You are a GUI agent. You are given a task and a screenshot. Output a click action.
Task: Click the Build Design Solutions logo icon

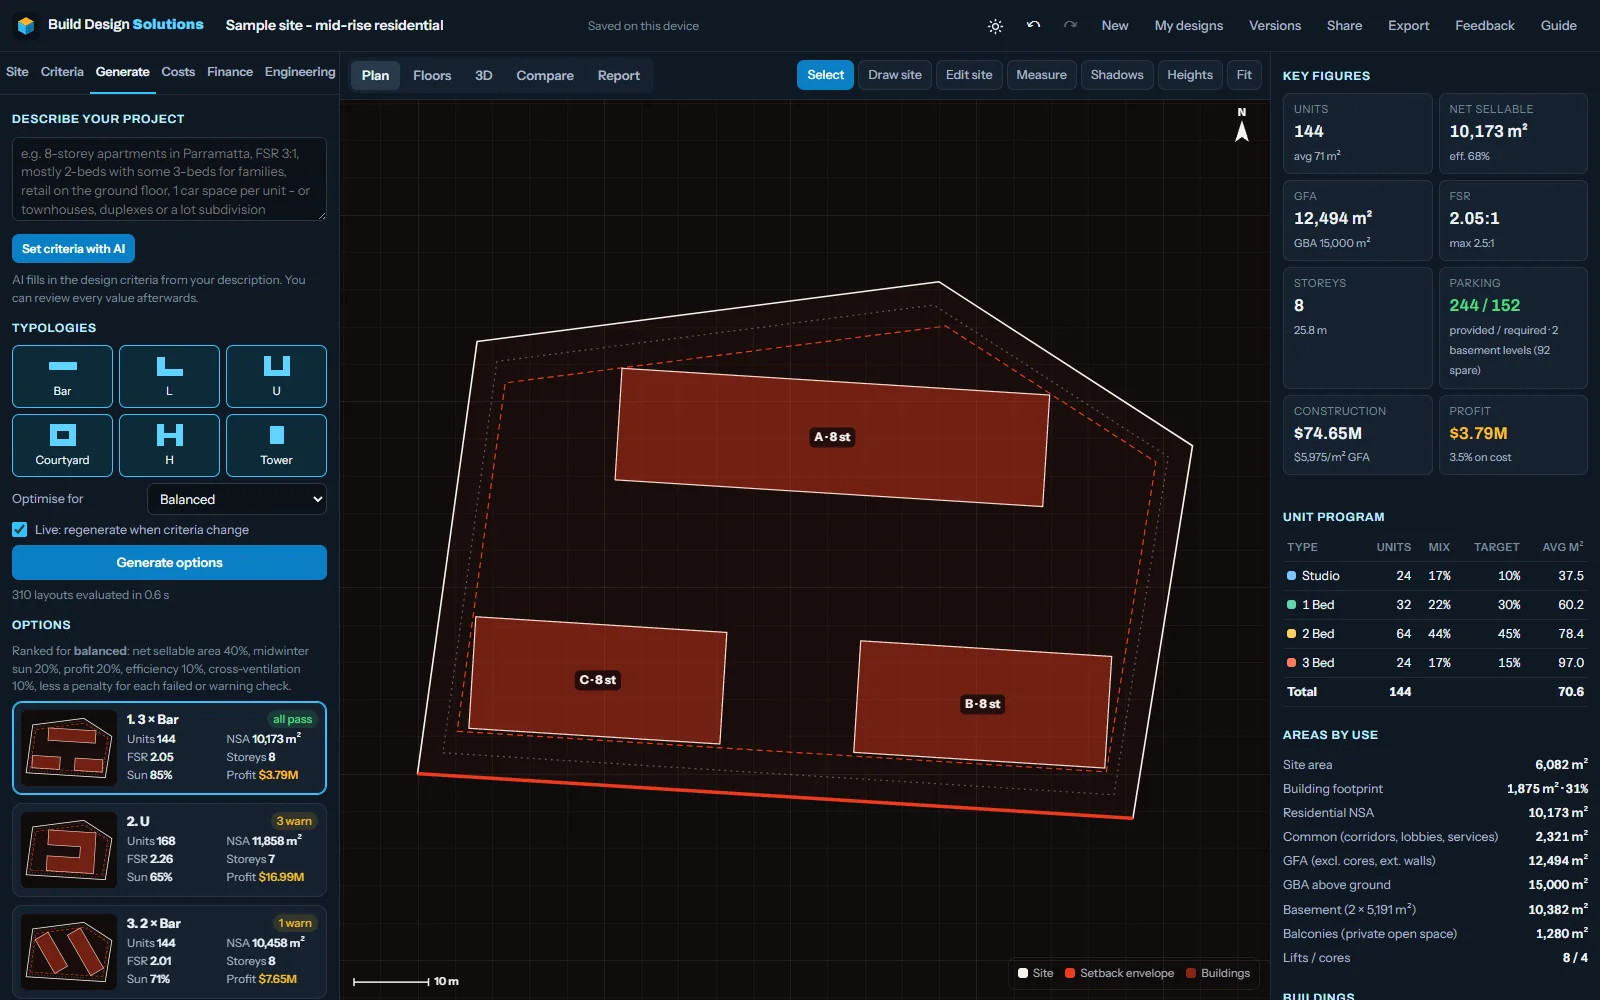(x=27, y=25)
